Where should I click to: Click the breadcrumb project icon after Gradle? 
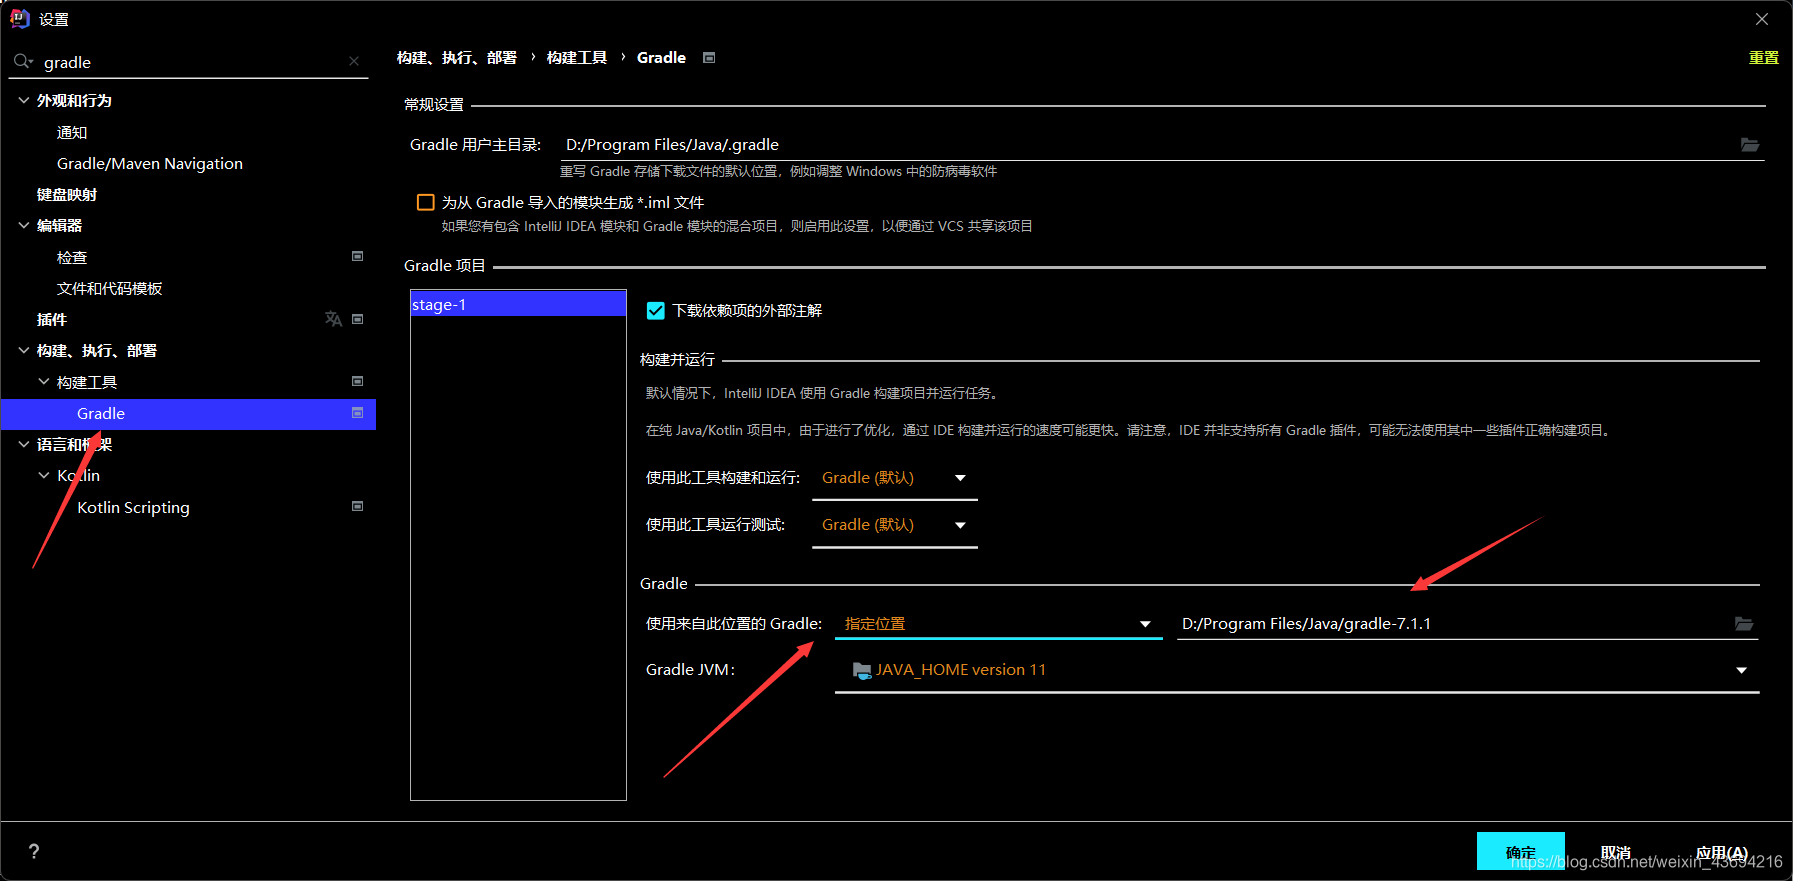coord(709,58)
